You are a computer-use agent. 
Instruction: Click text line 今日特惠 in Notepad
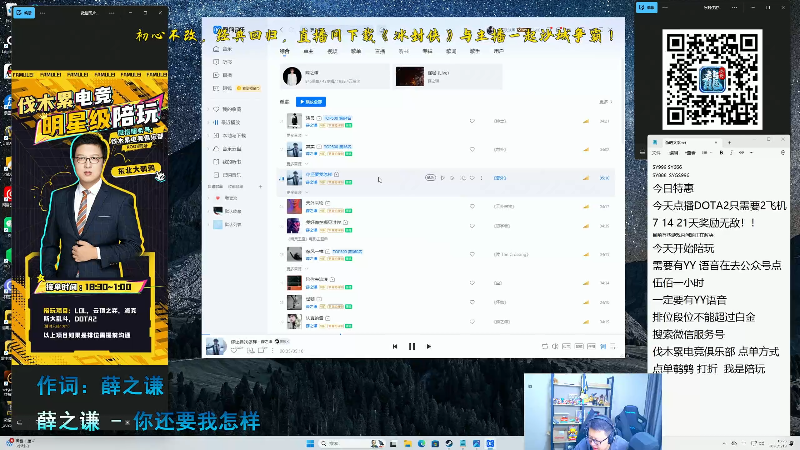pos(673,188)
